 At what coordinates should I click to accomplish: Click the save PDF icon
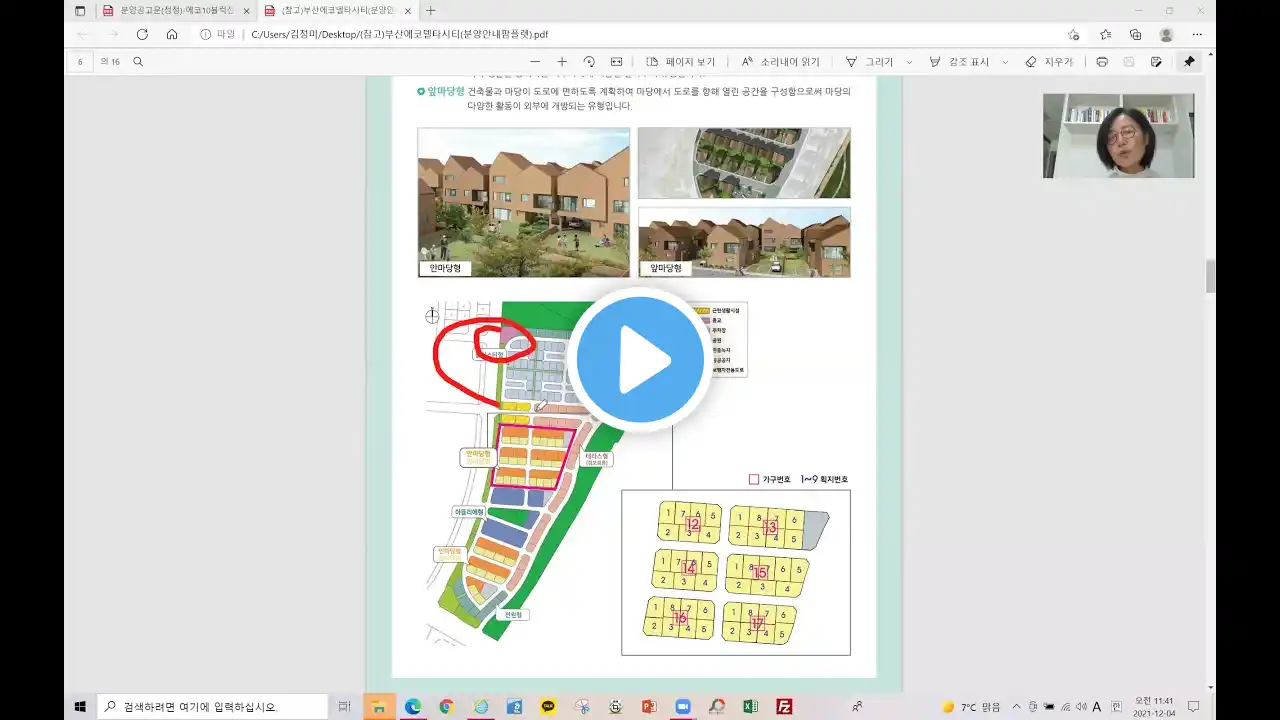click(x=1129, y=62)
